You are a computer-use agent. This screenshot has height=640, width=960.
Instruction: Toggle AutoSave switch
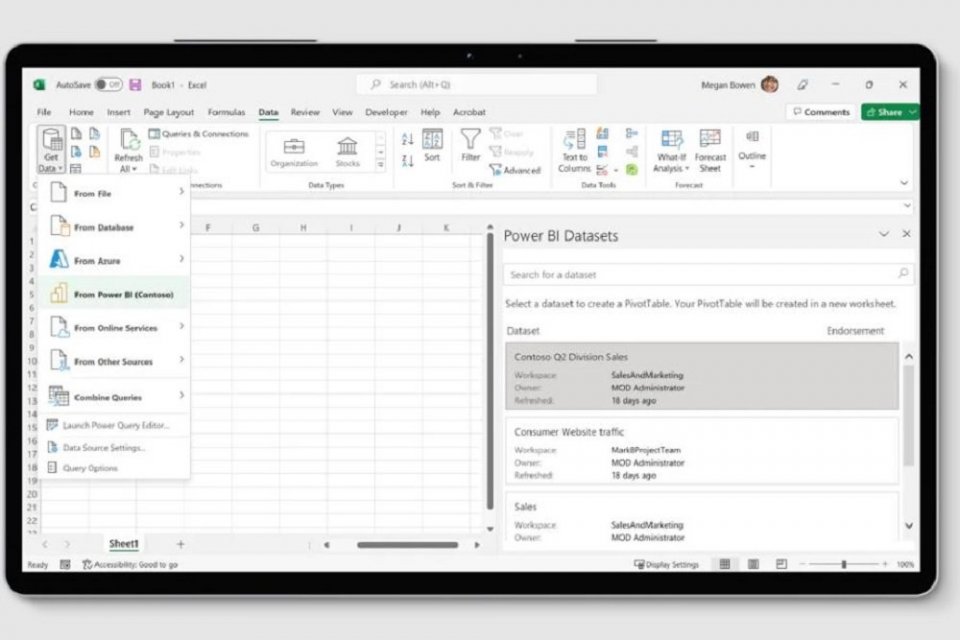pos(109,85)
